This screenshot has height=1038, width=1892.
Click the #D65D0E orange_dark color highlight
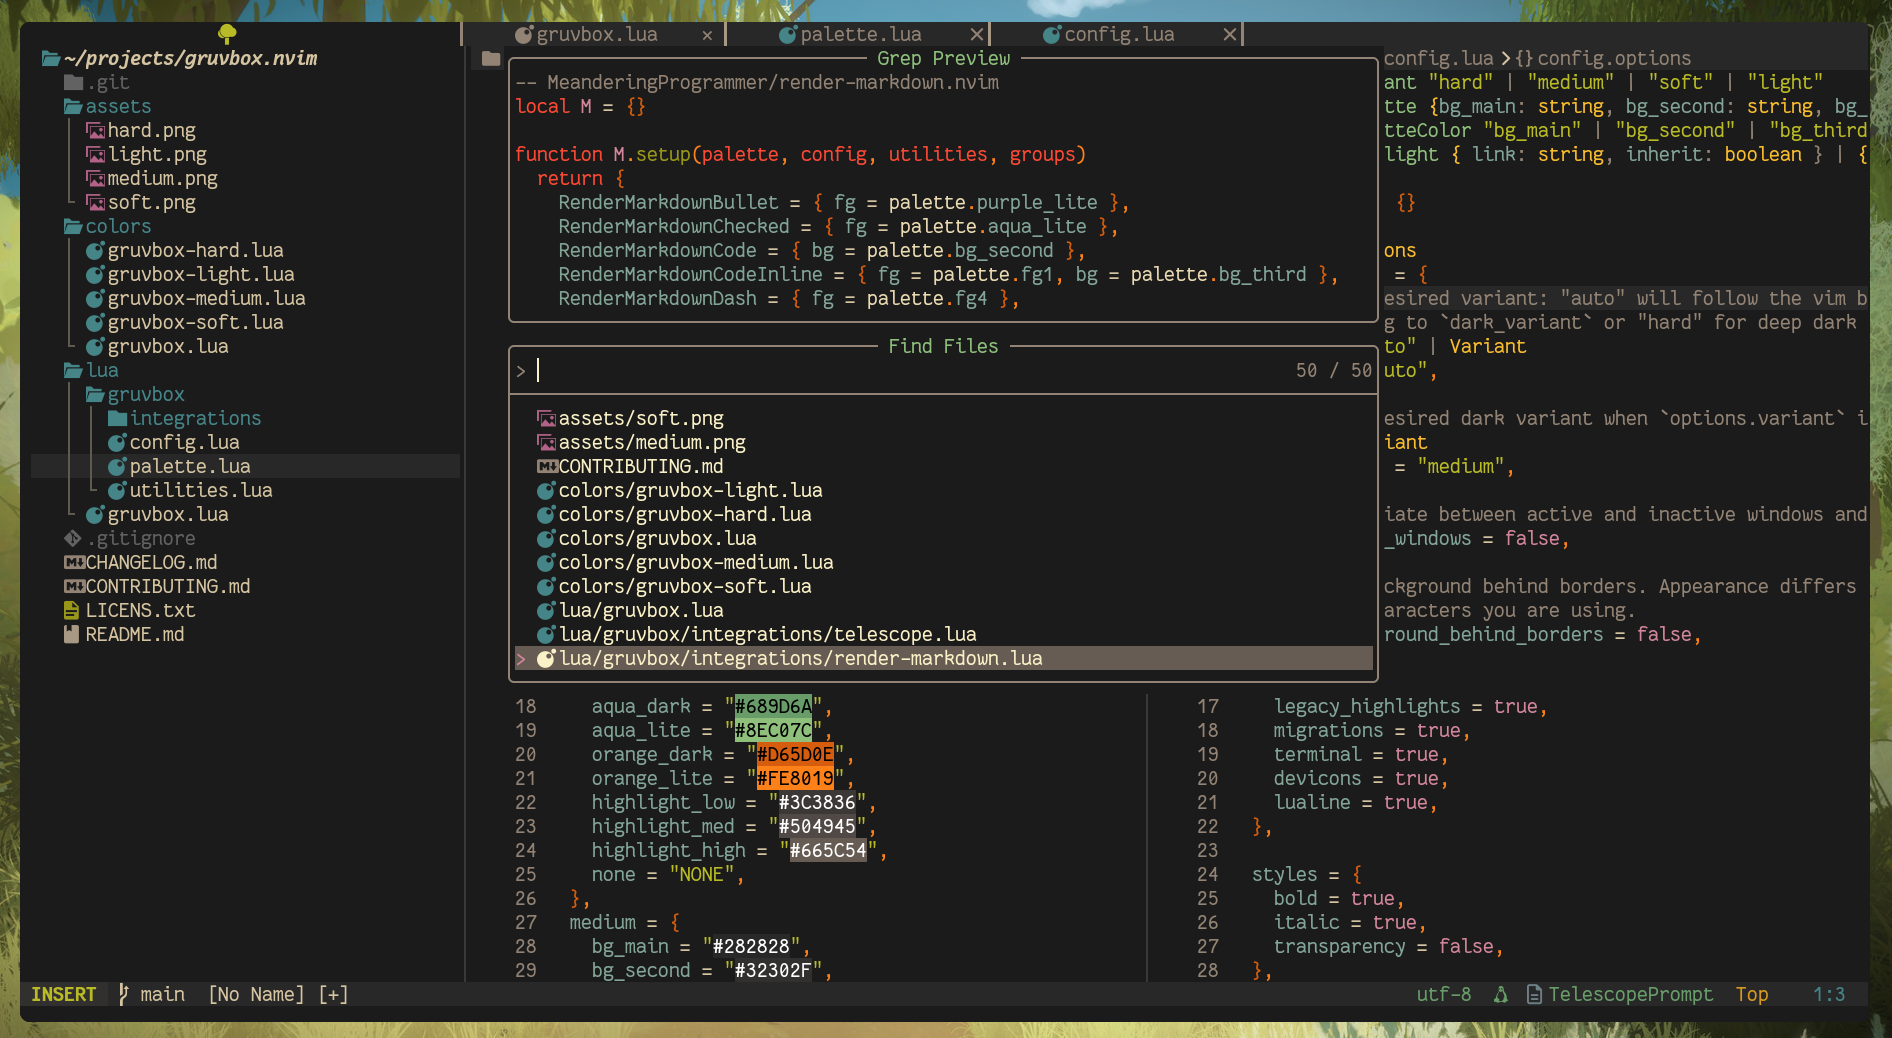coord(795,755)
